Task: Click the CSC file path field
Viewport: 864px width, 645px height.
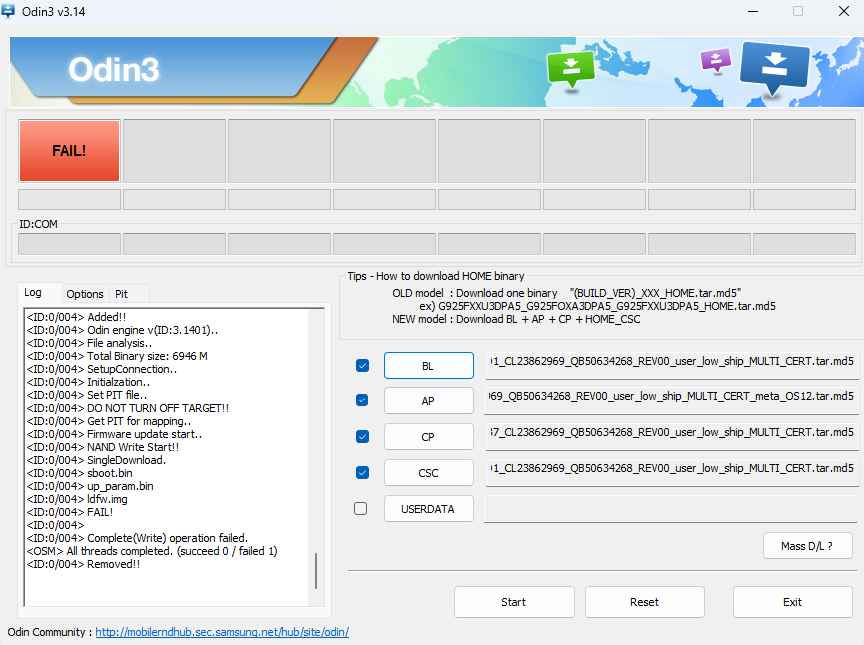Action: [672, 472]
